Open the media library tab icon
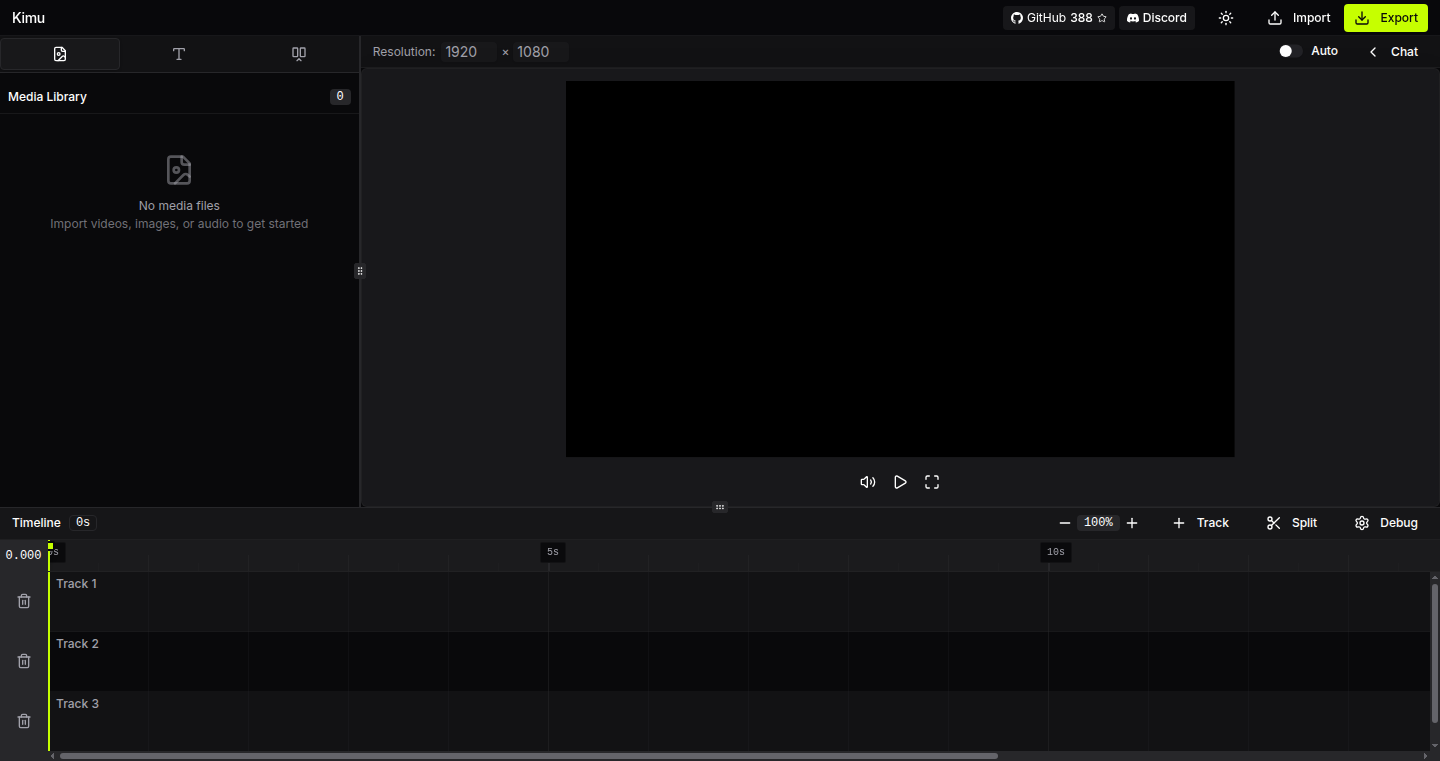Screen dimensions: 1440x761 60,54
